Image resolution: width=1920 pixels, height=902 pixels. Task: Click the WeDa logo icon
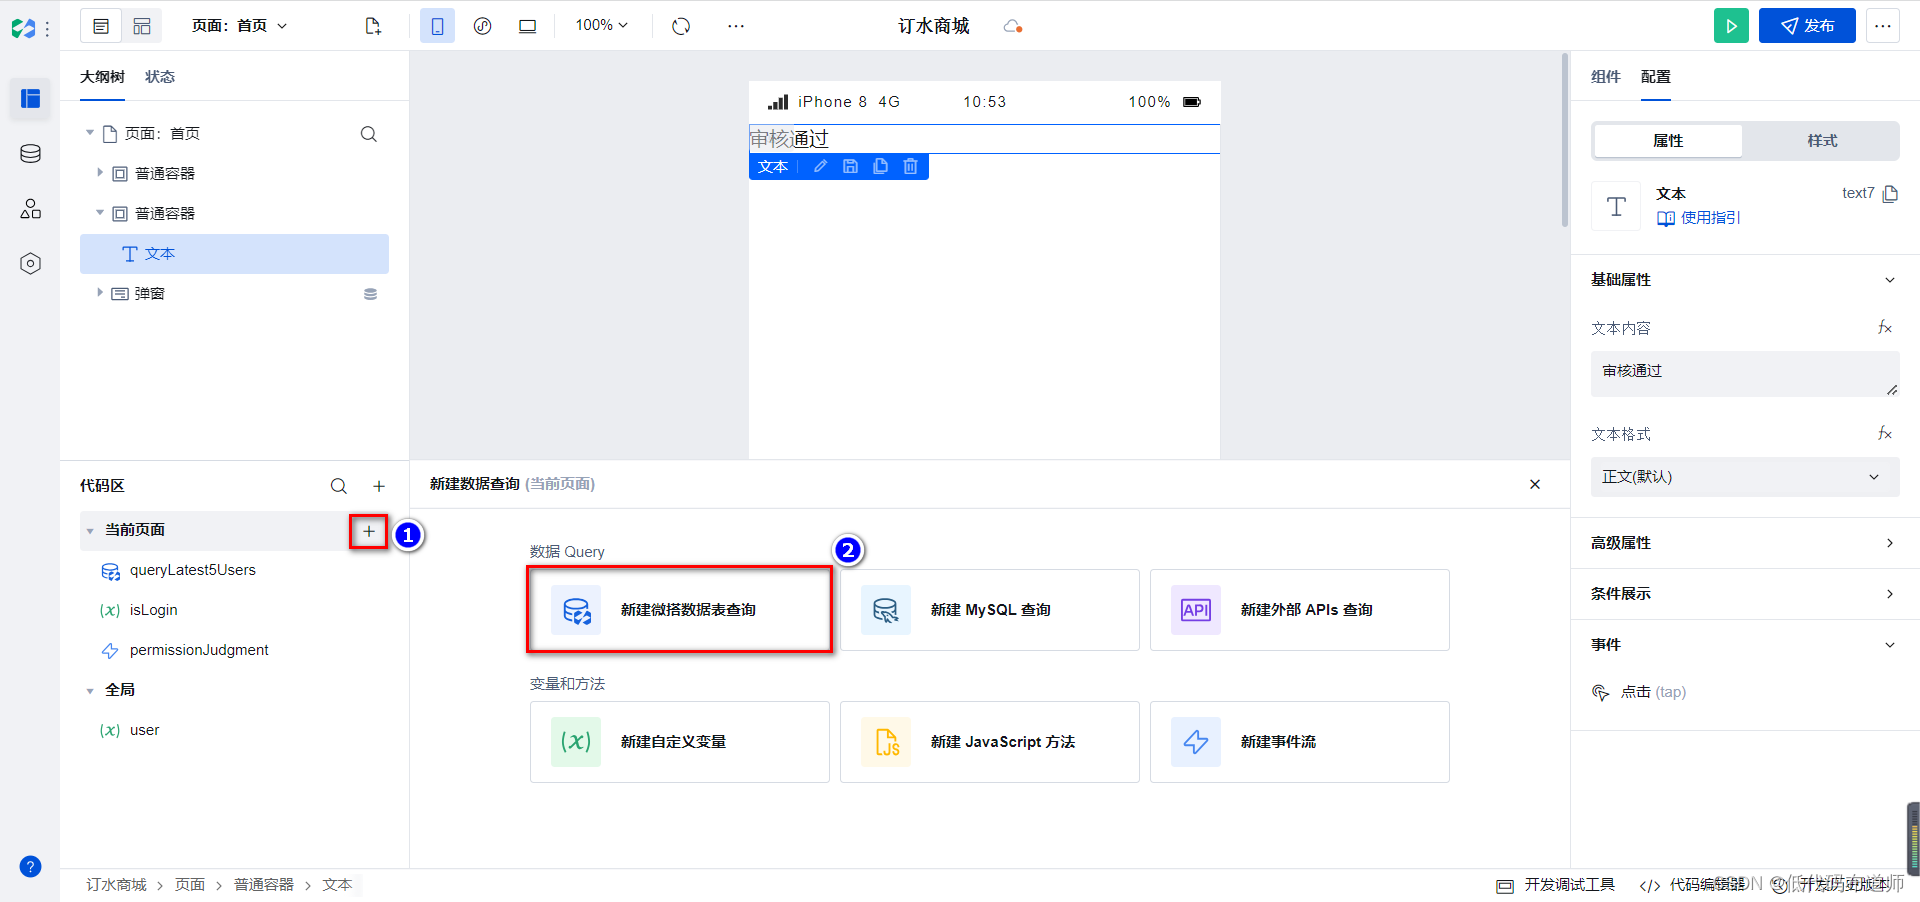pos(23,28)
